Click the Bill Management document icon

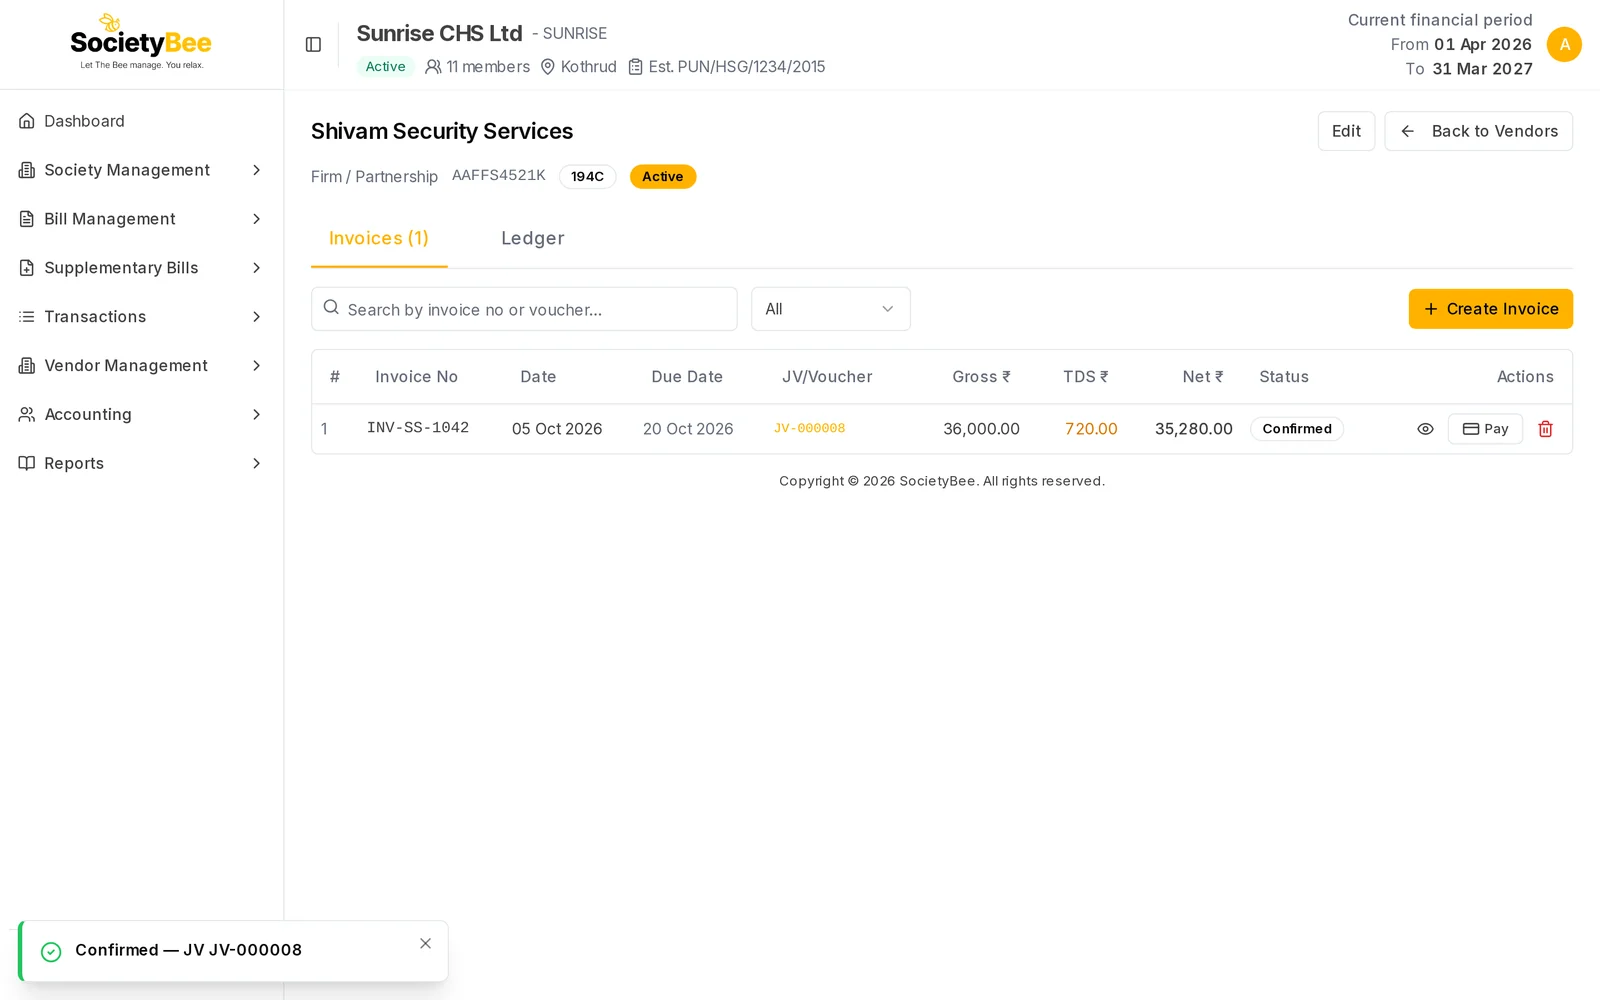(x=27, y=219)
